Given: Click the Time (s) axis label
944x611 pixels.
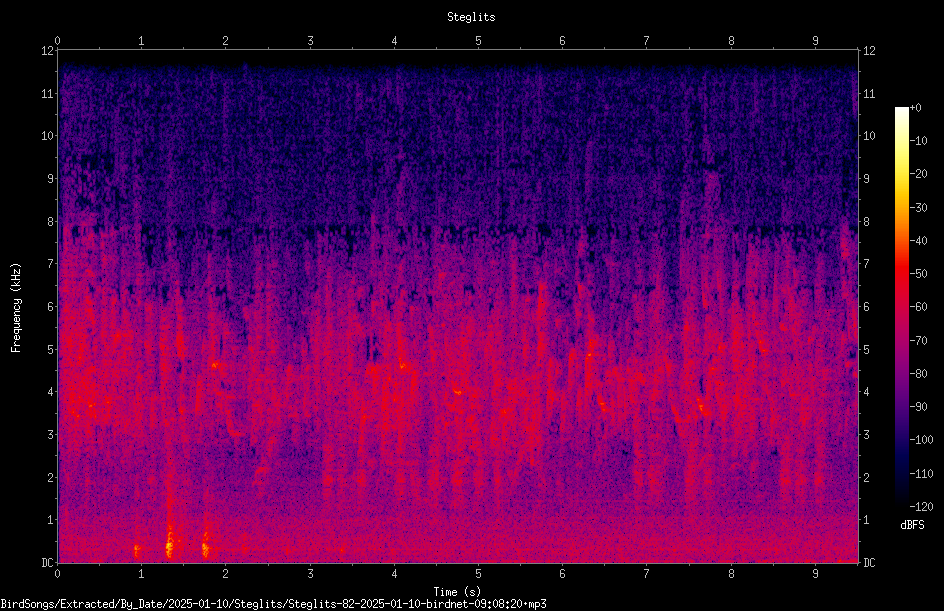Looking at the screenshot, I should (x=457, y=592).
